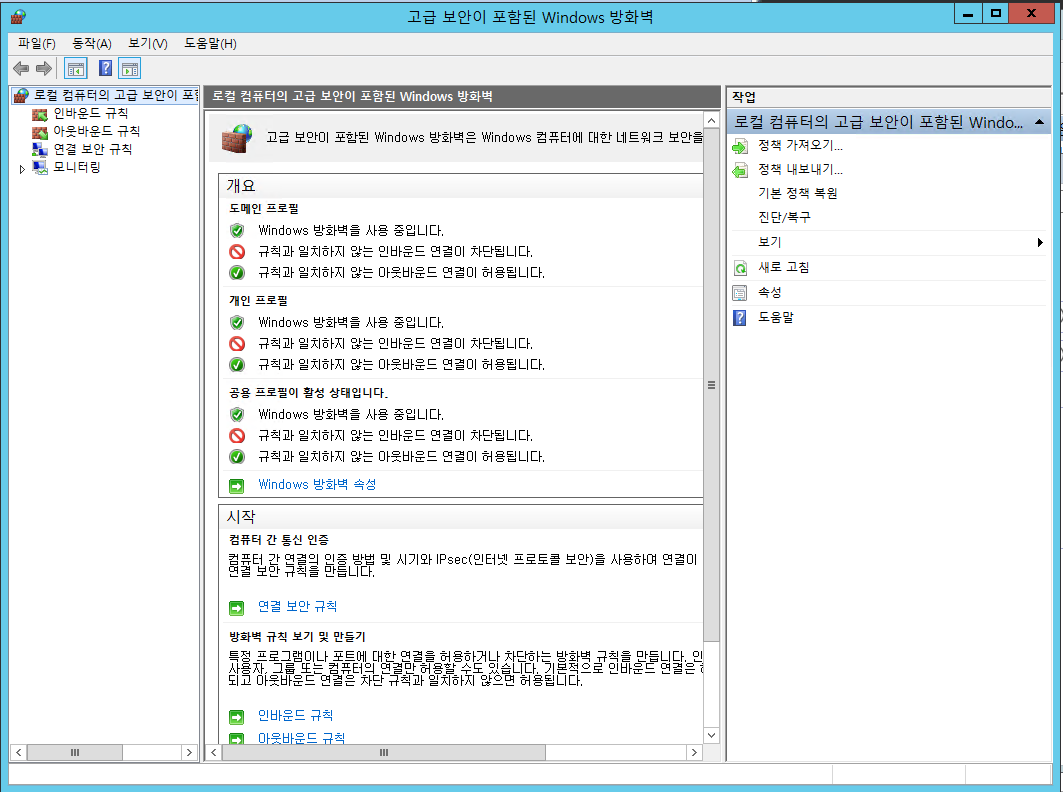The width and height of the screenshot is (1063, 792).
Task: Click the forward arrow toolbar icon
Action: (x=44, y=68)
